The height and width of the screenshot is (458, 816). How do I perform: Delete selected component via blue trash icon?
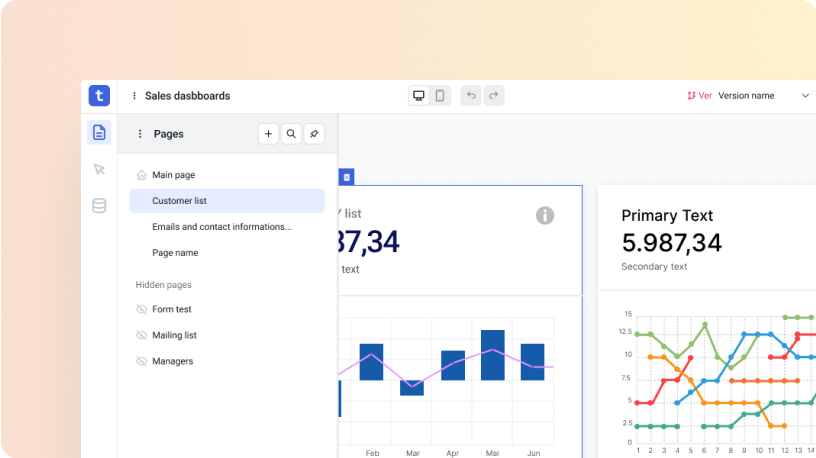pyautogui.click(x=347, y=177)
